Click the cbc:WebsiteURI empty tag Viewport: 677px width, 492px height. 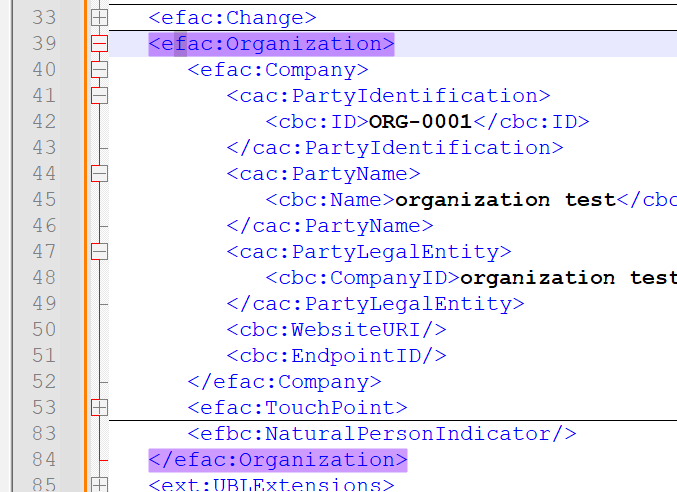(336, 330)
